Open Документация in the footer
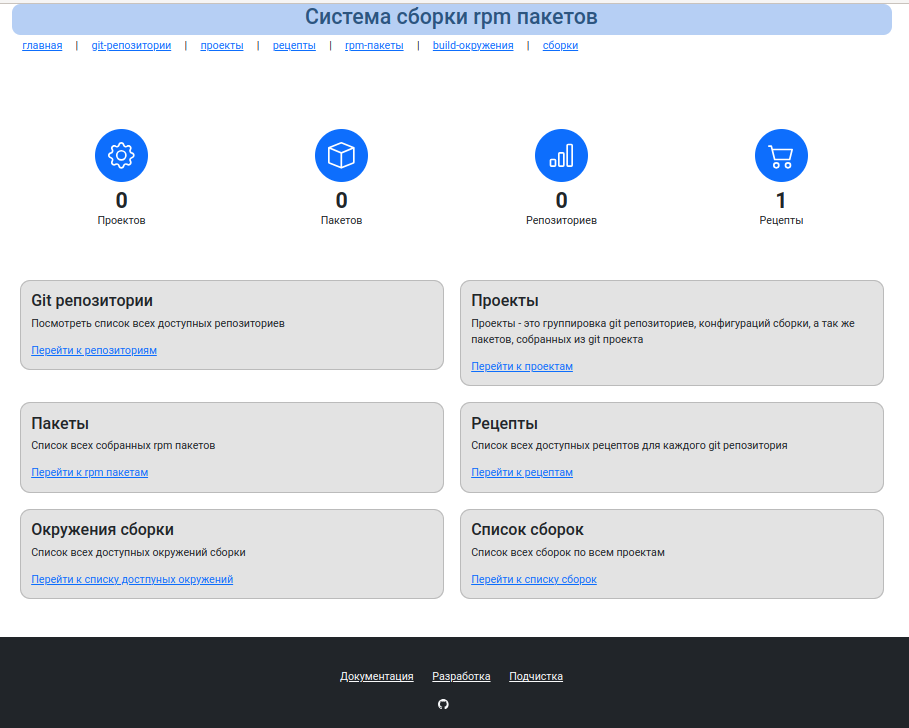This screenshot has width=909, height=728. pos(377,676)
